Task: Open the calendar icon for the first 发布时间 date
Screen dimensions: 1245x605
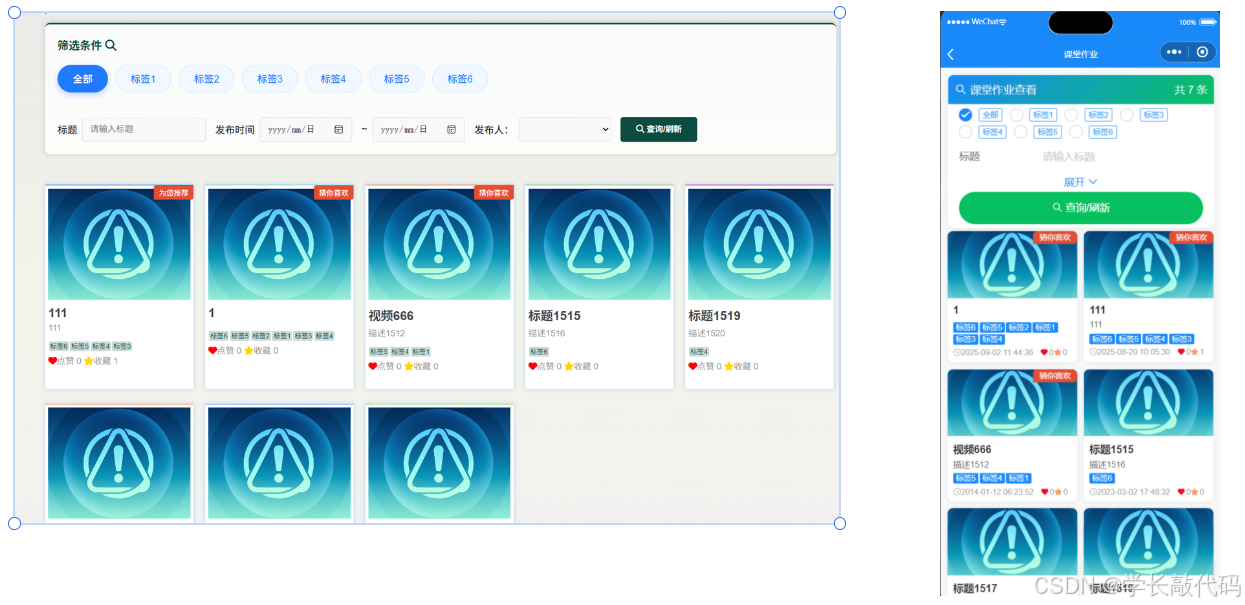Action: tap(337, 129)
